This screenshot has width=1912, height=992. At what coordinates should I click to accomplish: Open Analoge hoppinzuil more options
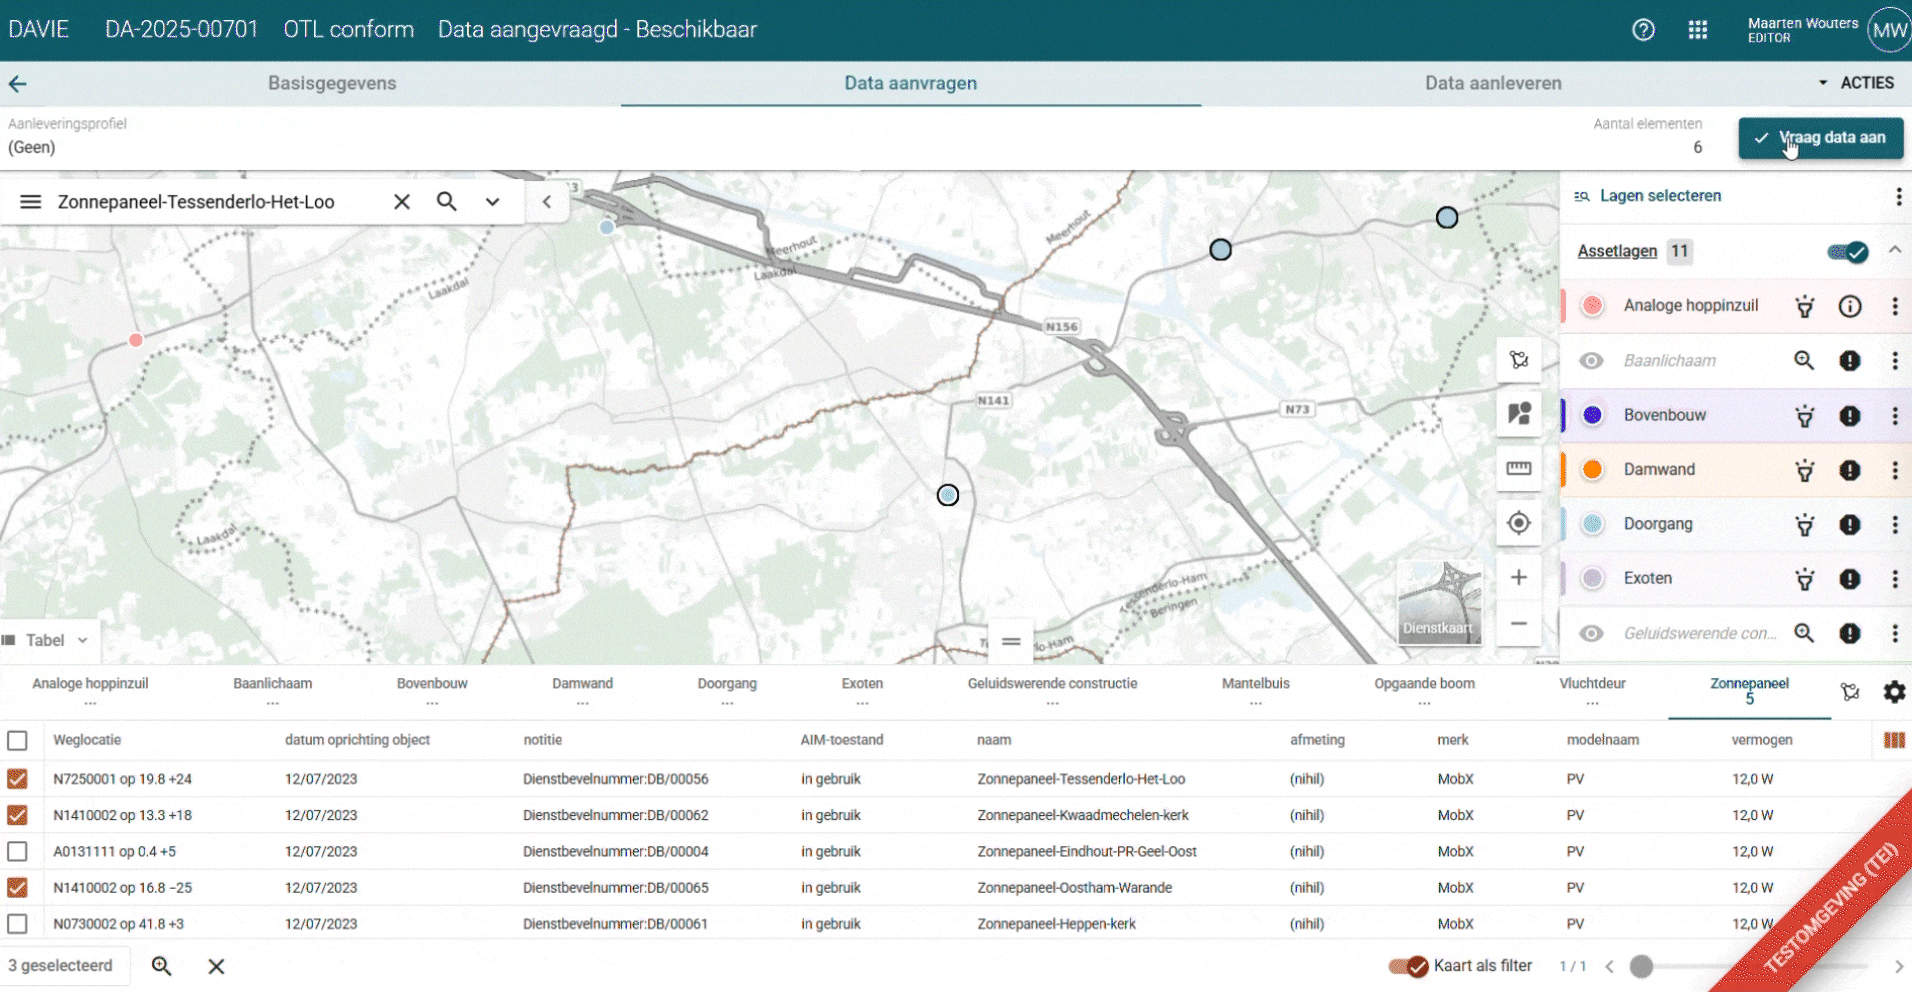click(1895, 307)
